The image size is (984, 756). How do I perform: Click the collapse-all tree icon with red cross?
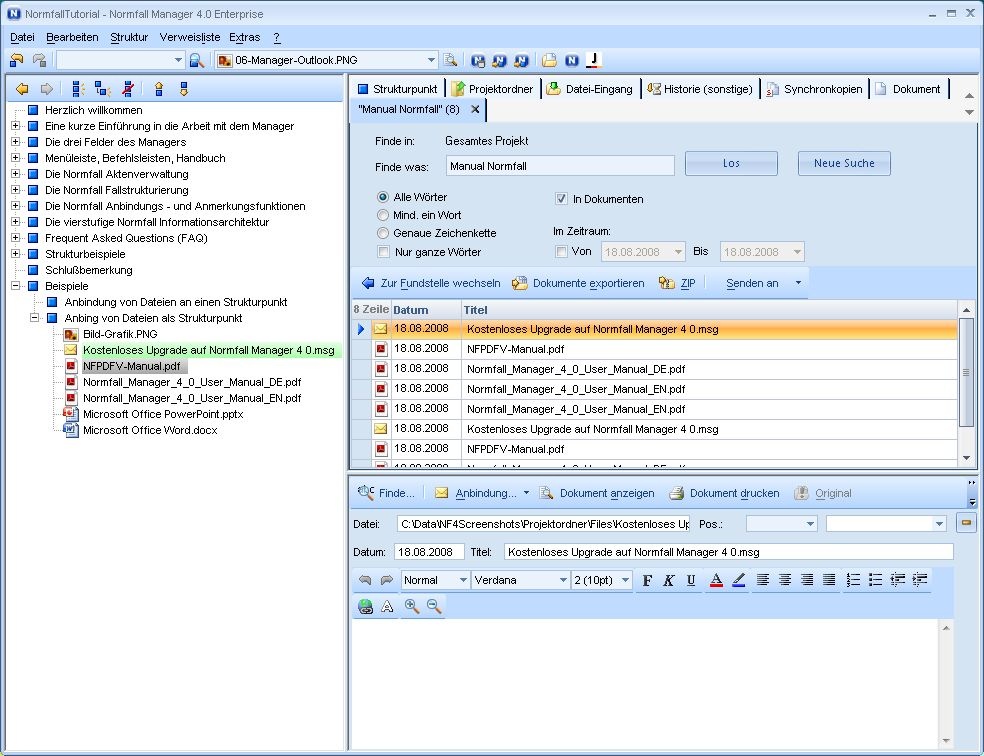coord(128,89)
